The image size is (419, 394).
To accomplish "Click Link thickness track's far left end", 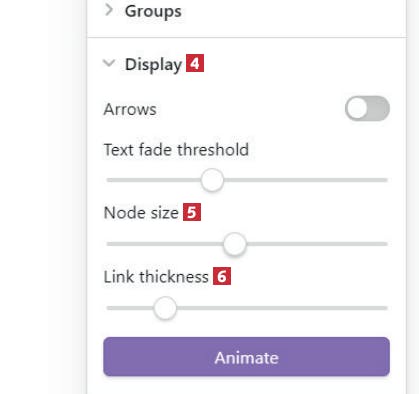I will [x=109, y=308].
